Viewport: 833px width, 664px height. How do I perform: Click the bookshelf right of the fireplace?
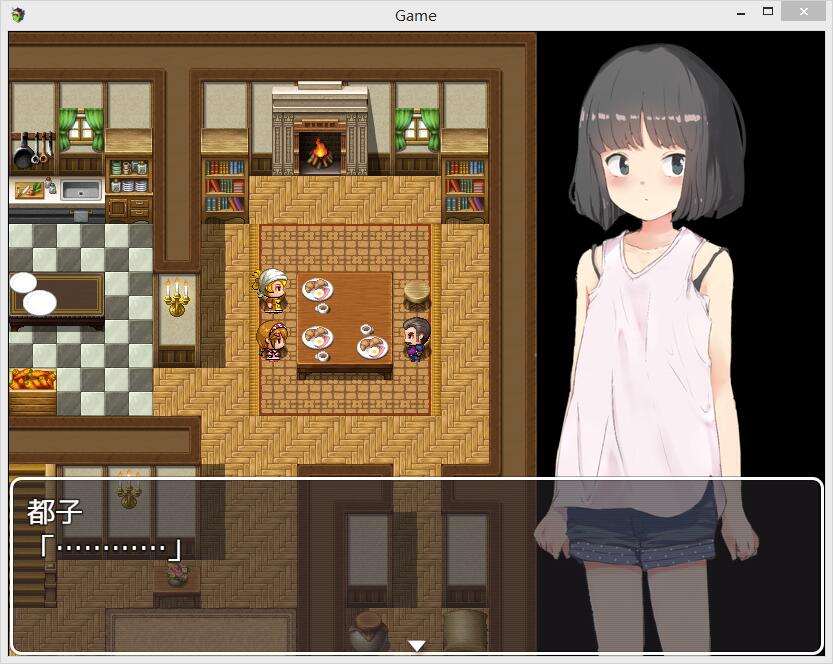464,186
